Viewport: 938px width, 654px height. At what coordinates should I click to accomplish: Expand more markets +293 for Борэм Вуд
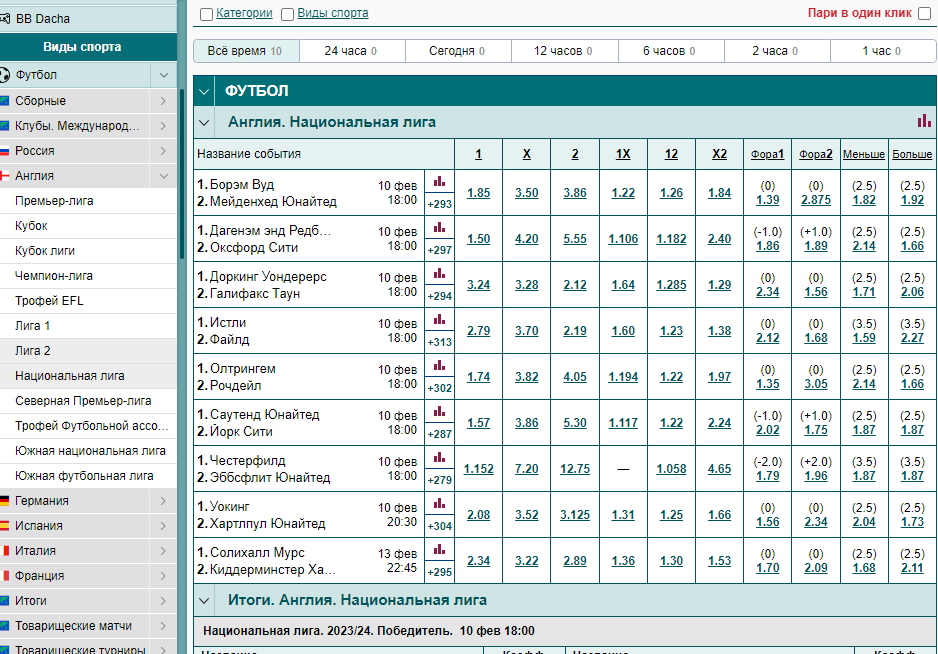pos(440,204)
